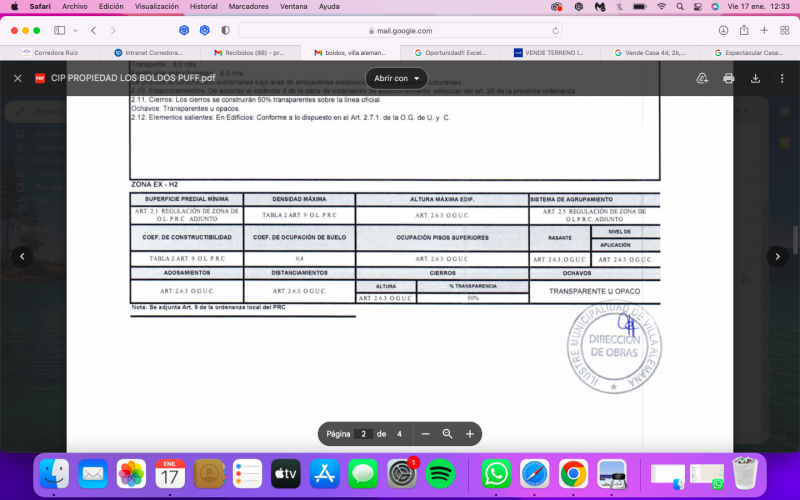Add PDF to Google Drive icon
The height and width of the screenshot is (500, 800).
(702, 79)
